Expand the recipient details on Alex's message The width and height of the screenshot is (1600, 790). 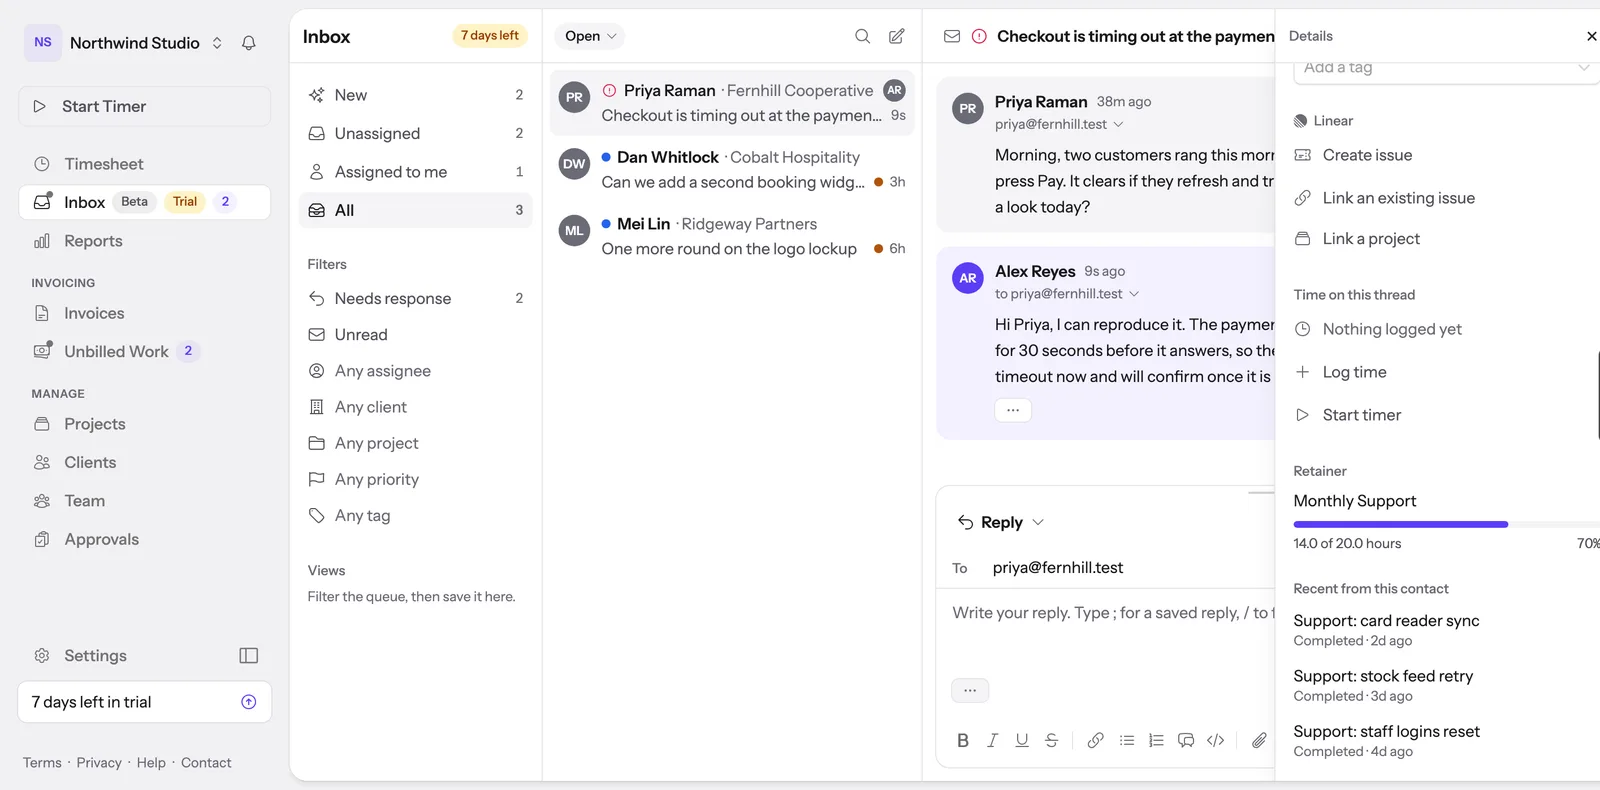tap(1134, 294)
